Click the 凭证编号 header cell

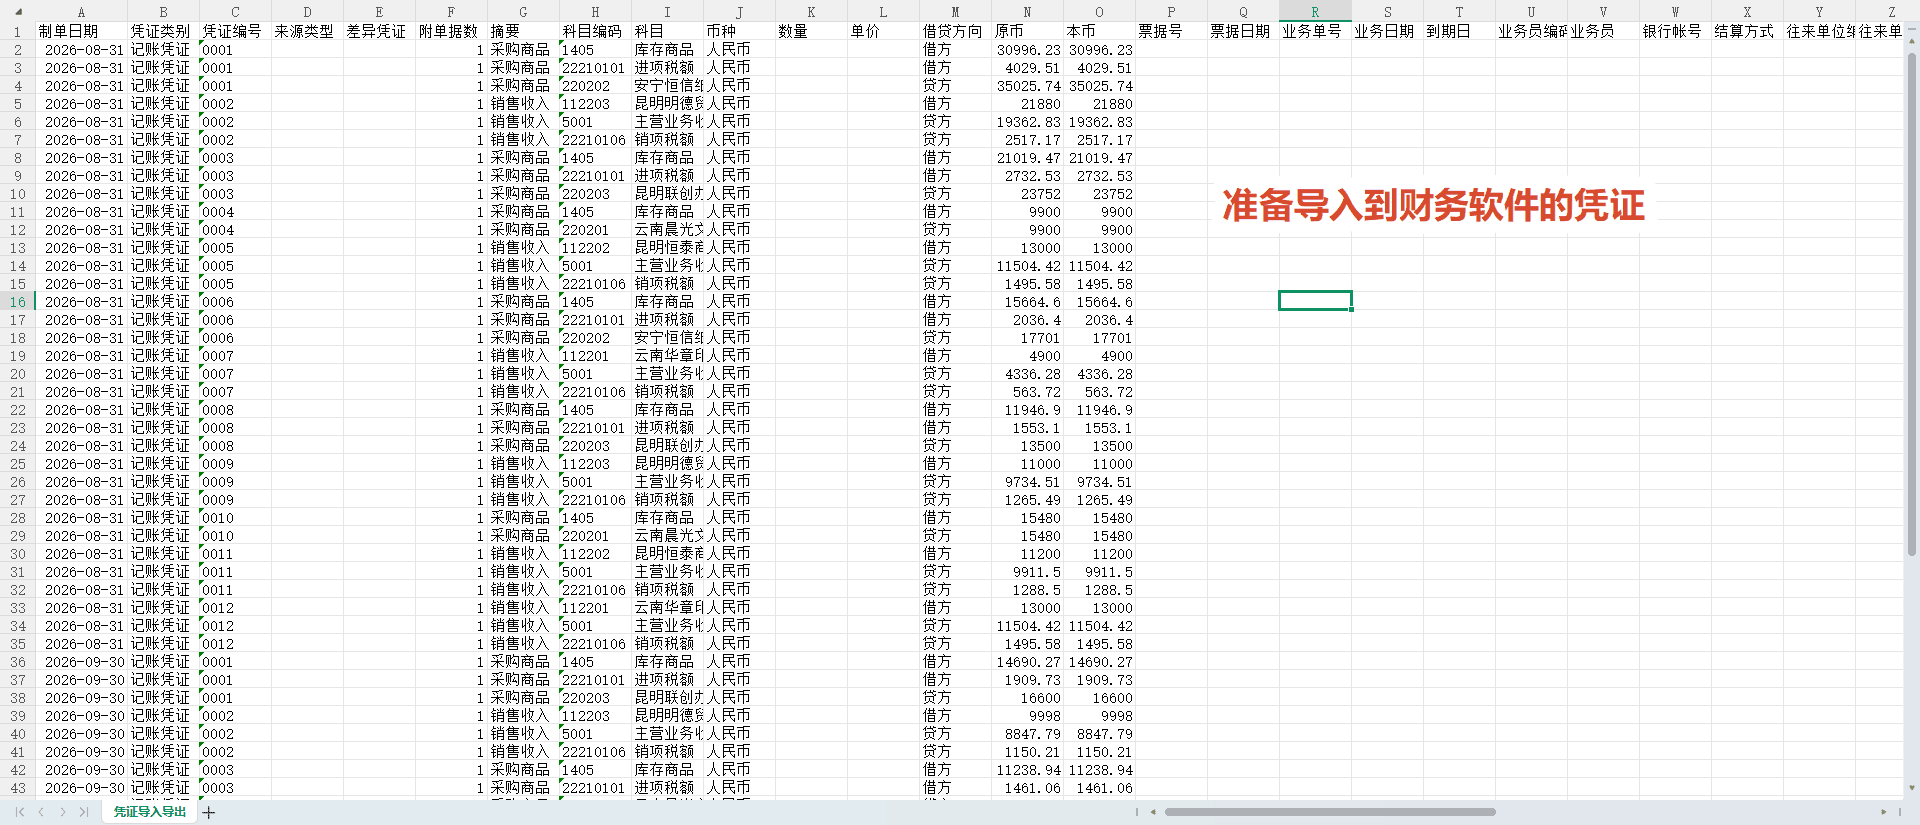[x=235, y=32]
